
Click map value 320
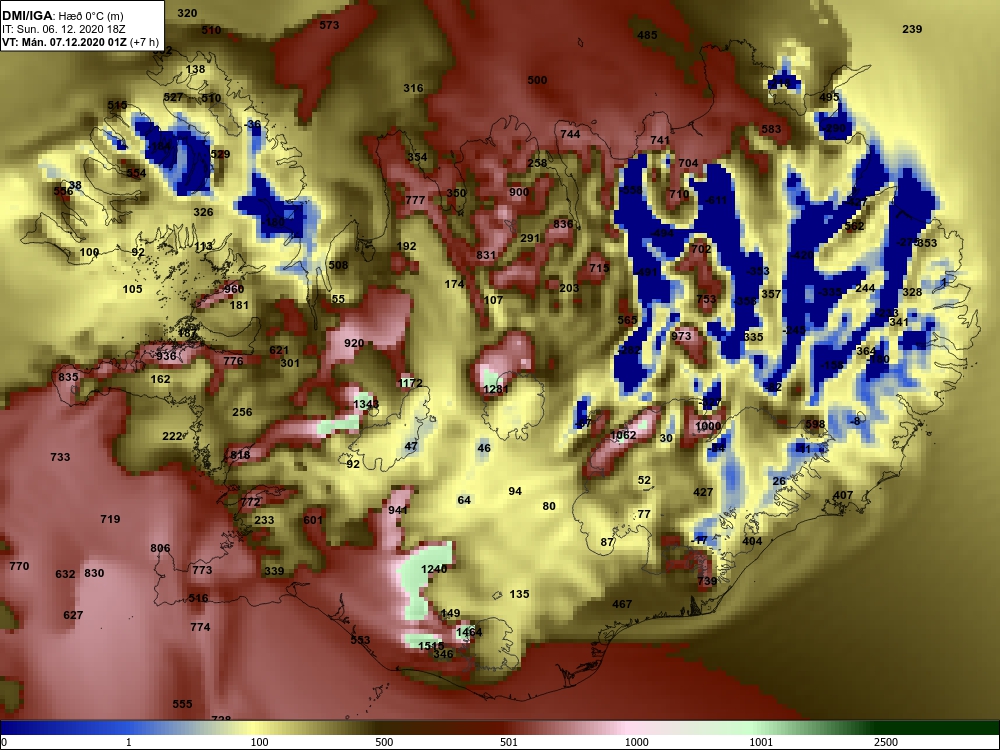pyautogui.click(x=187, y=13)
